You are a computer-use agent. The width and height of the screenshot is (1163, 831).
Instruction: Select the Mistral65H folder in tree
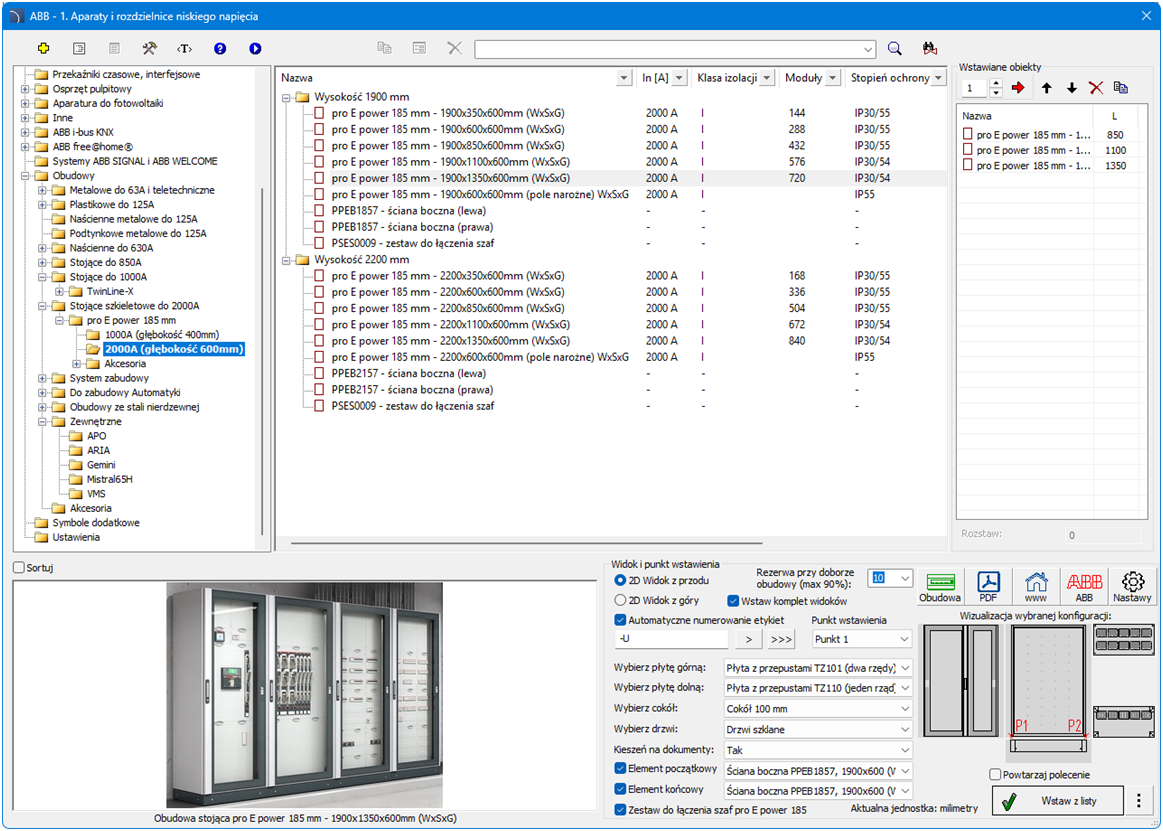[109, 479]
